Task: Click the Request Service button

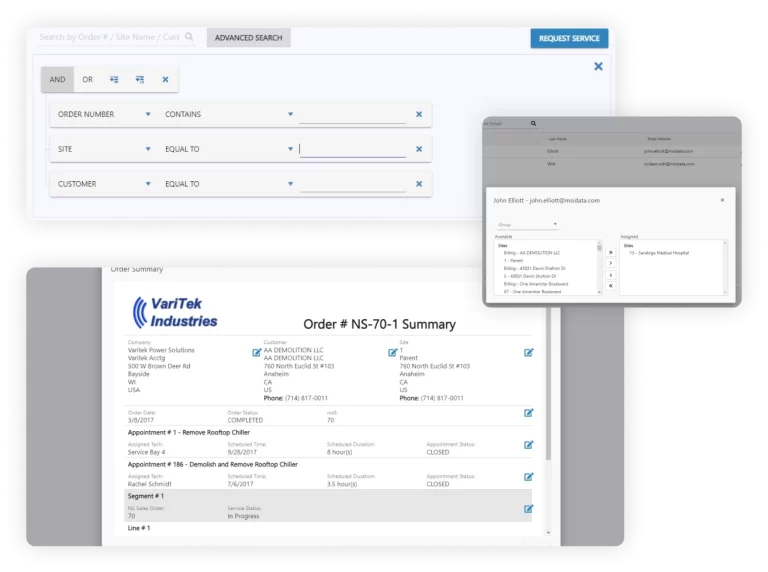Action: 569,38
